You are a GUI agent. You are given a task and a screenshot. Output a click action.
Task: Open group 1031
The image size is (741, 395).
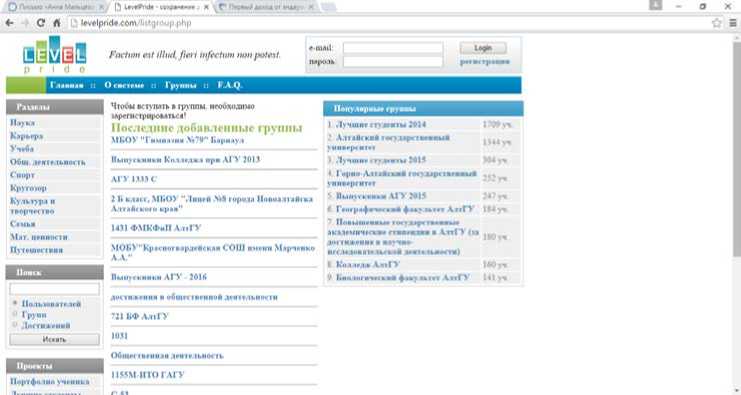tap(119, 336)
